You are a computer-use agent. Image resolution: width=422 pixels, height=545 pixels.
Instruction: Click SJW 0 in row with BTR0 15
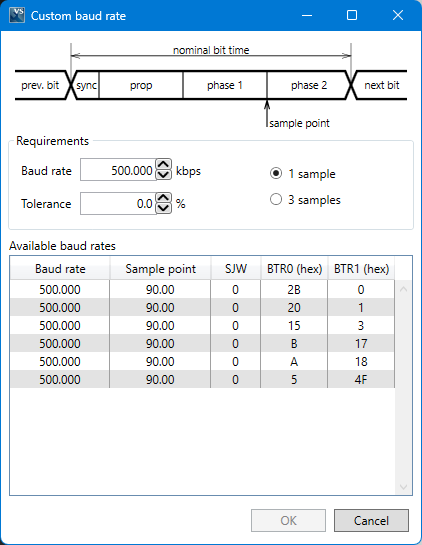tap(236, 326)
